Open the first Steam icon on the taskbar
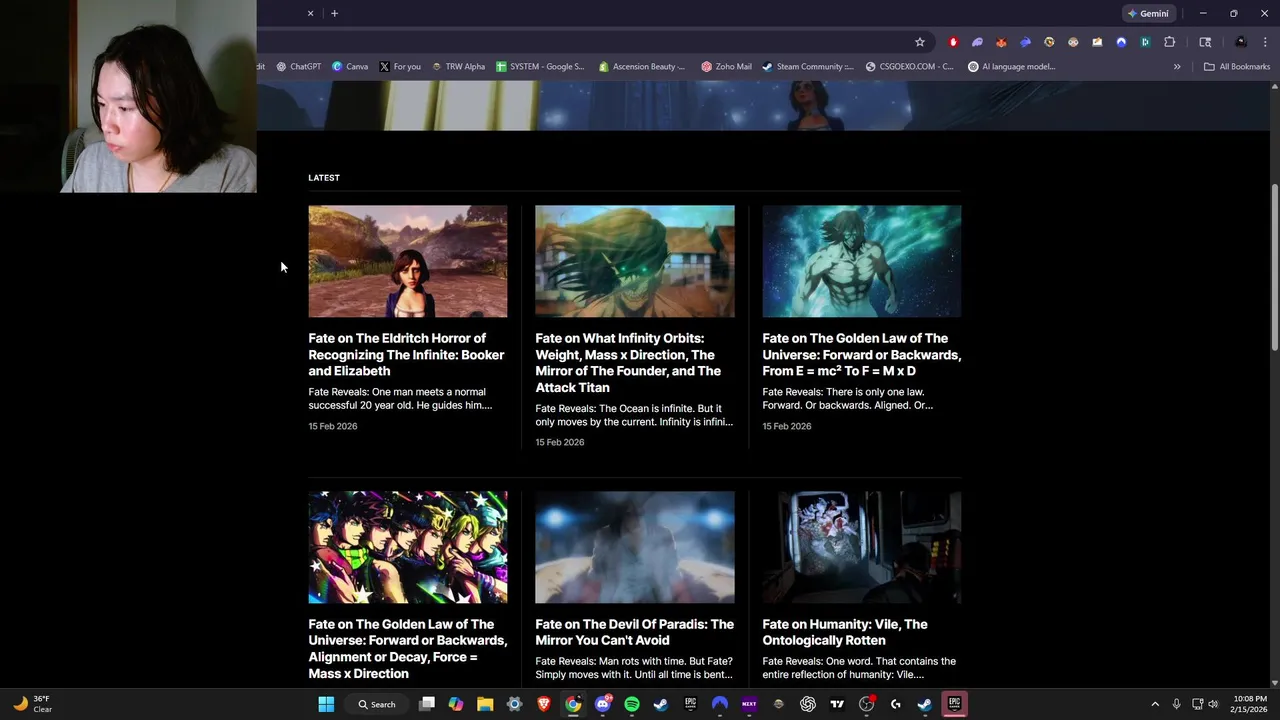This screenshot has width=1280, height=720. (x=660, y=704)
